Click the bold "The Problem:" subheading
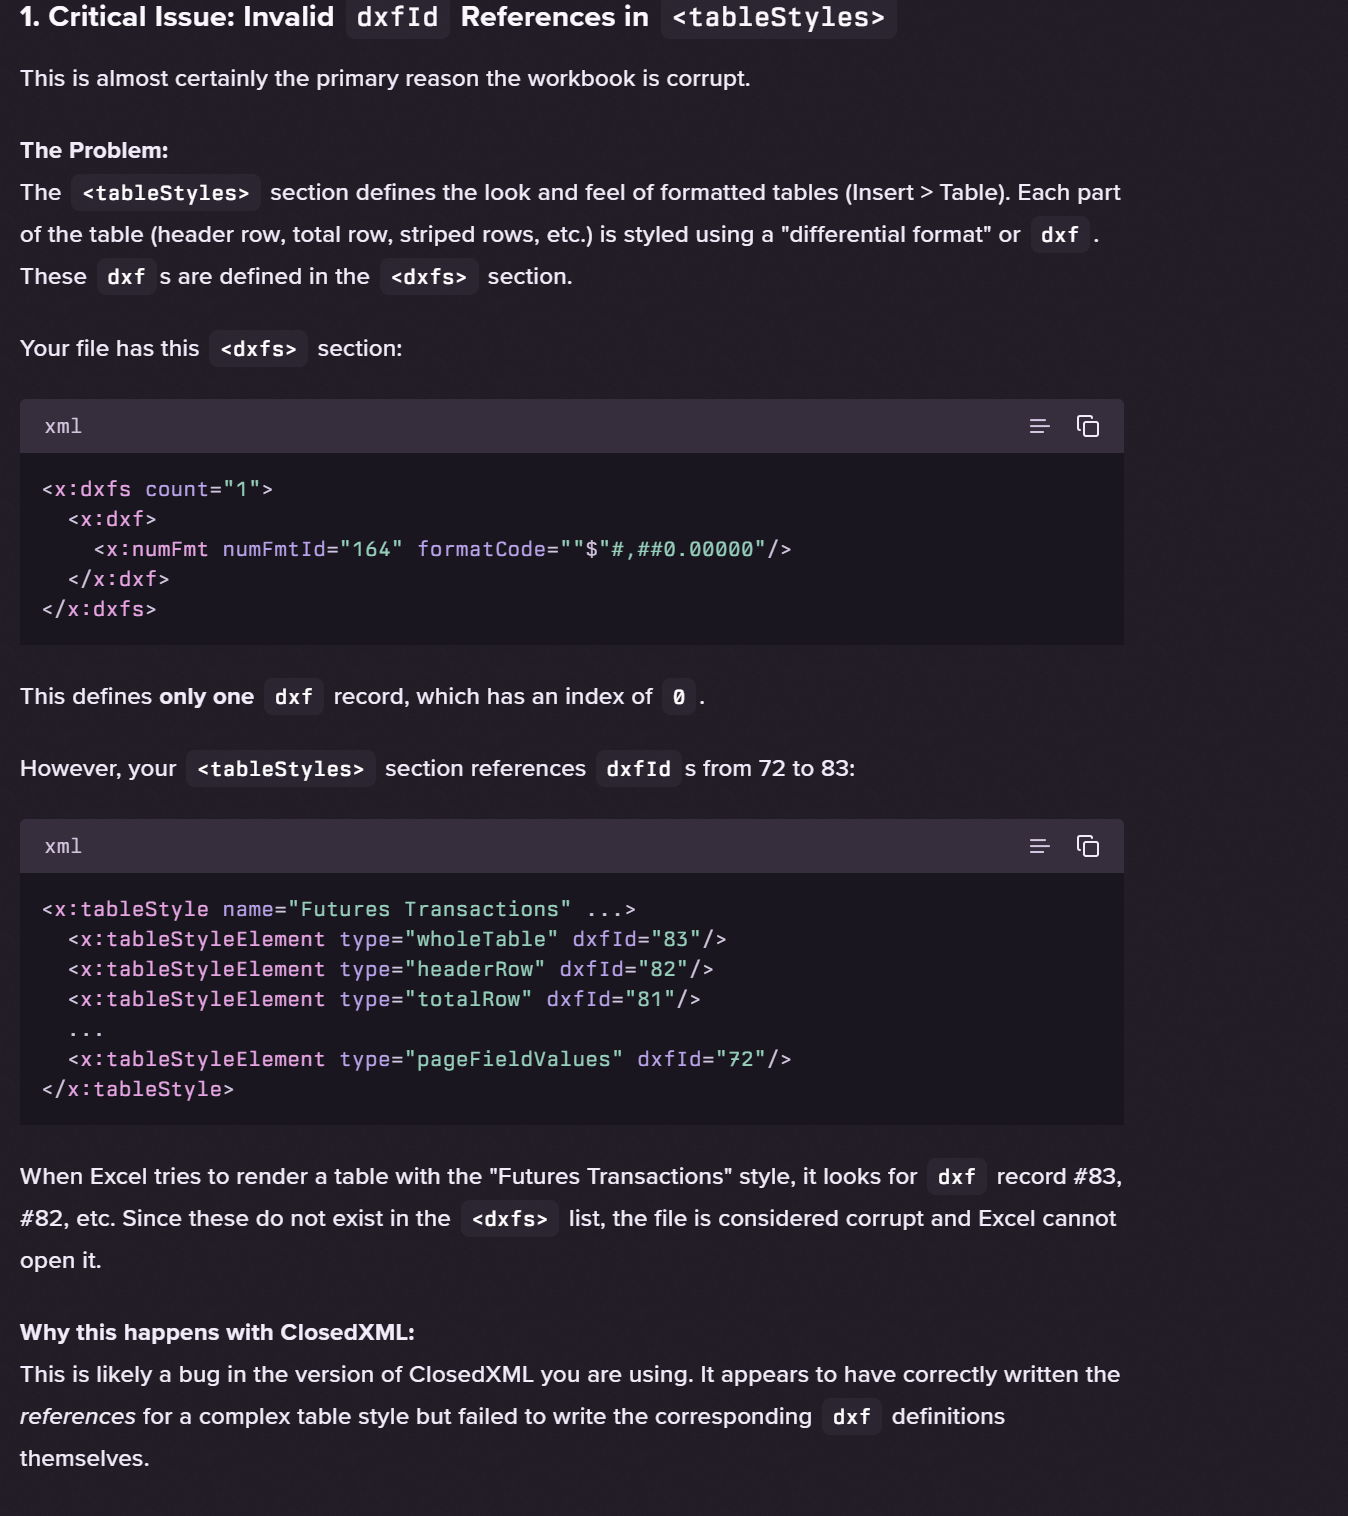Screen dimensions: 1348x1516 pos(94,150)
